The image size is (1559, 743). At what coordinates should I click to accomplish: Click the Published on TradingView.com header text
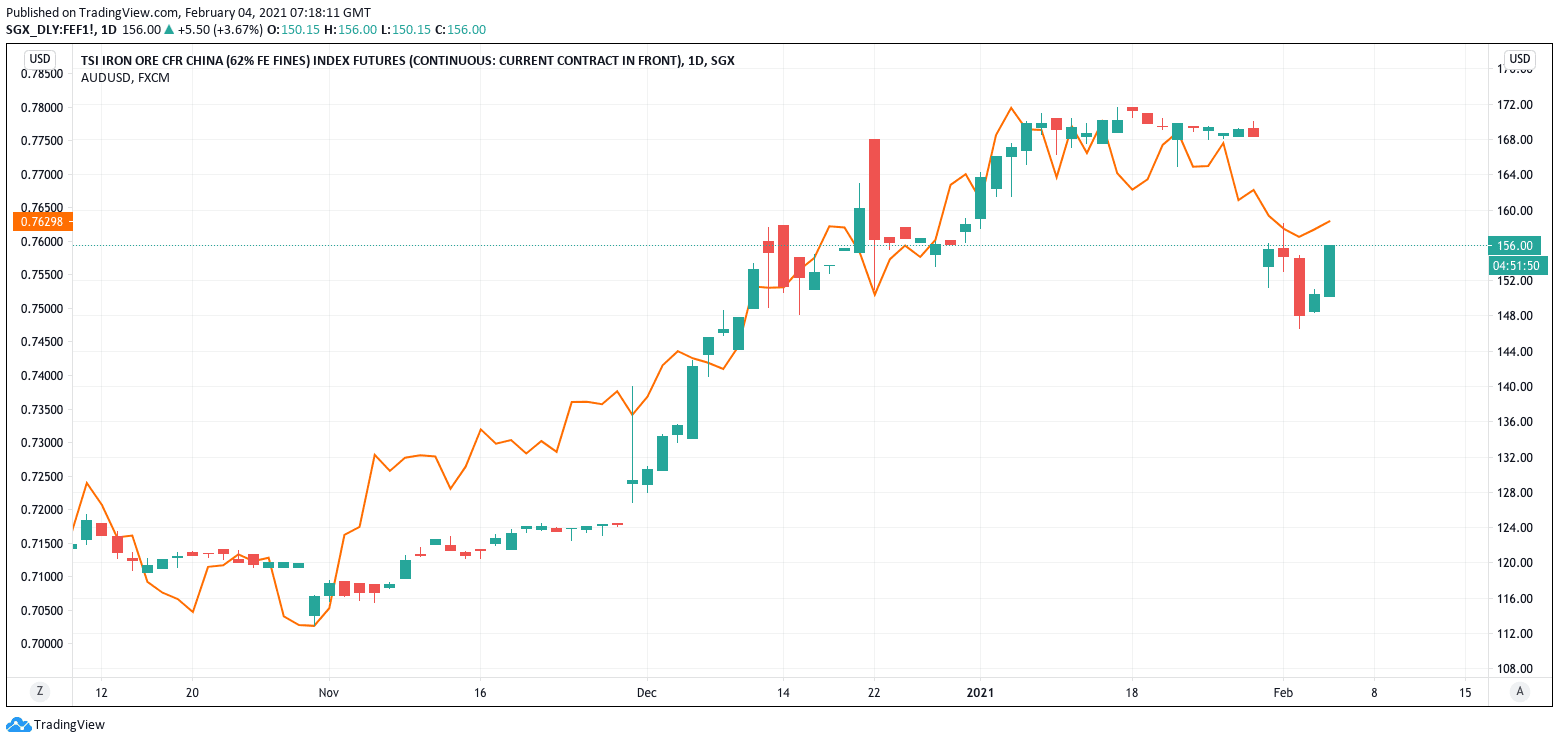point(187,12)
